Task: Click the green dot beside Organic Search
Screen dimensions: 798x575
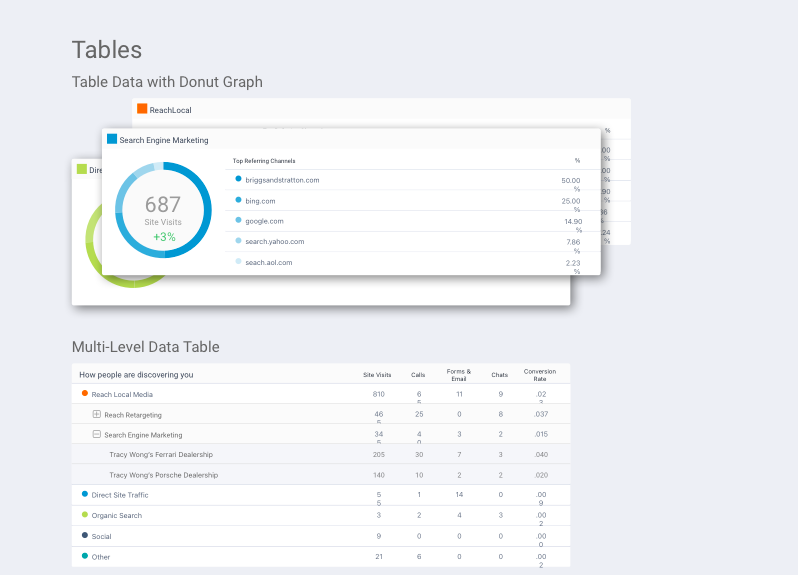Action: [84, 515]
